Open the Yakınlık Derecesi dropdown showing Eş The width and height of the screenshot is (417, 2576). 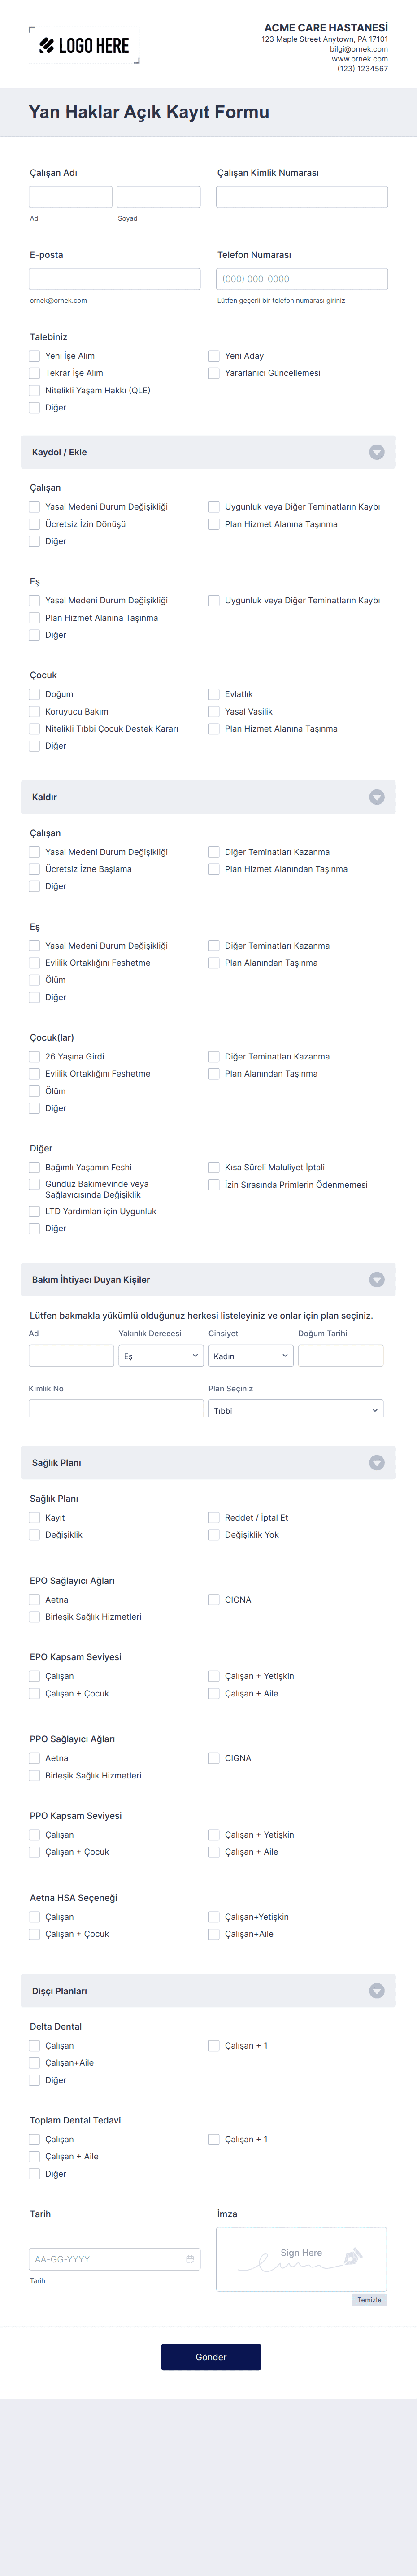(161, 1356)
